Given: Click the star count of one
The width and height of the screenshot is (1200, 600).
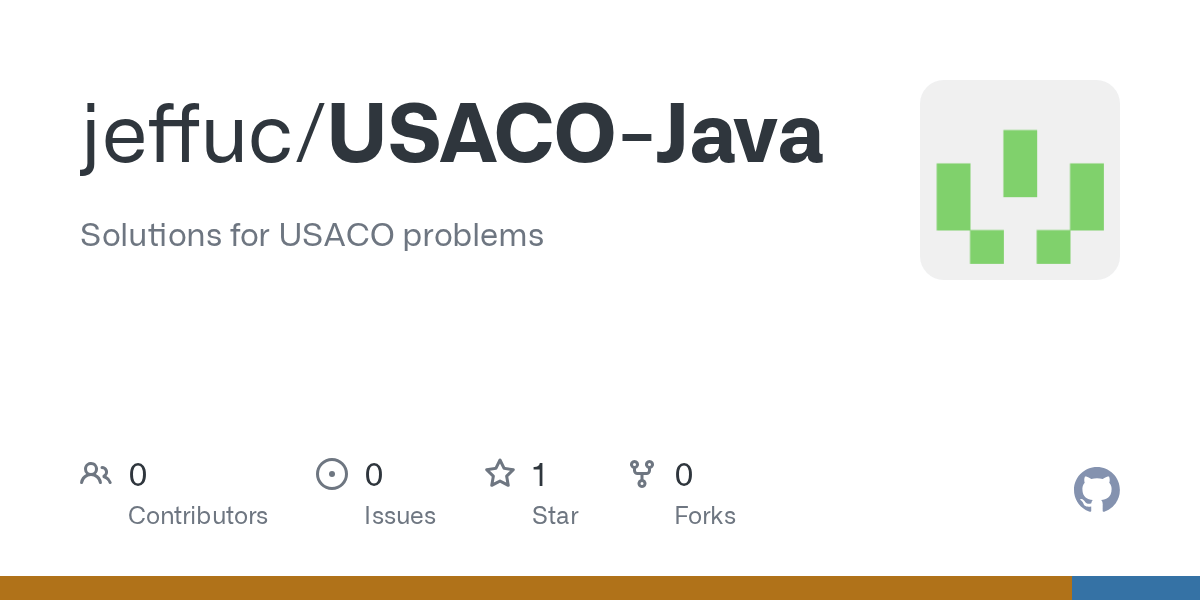Looking at the screenshot, I should tap(539, 475).
